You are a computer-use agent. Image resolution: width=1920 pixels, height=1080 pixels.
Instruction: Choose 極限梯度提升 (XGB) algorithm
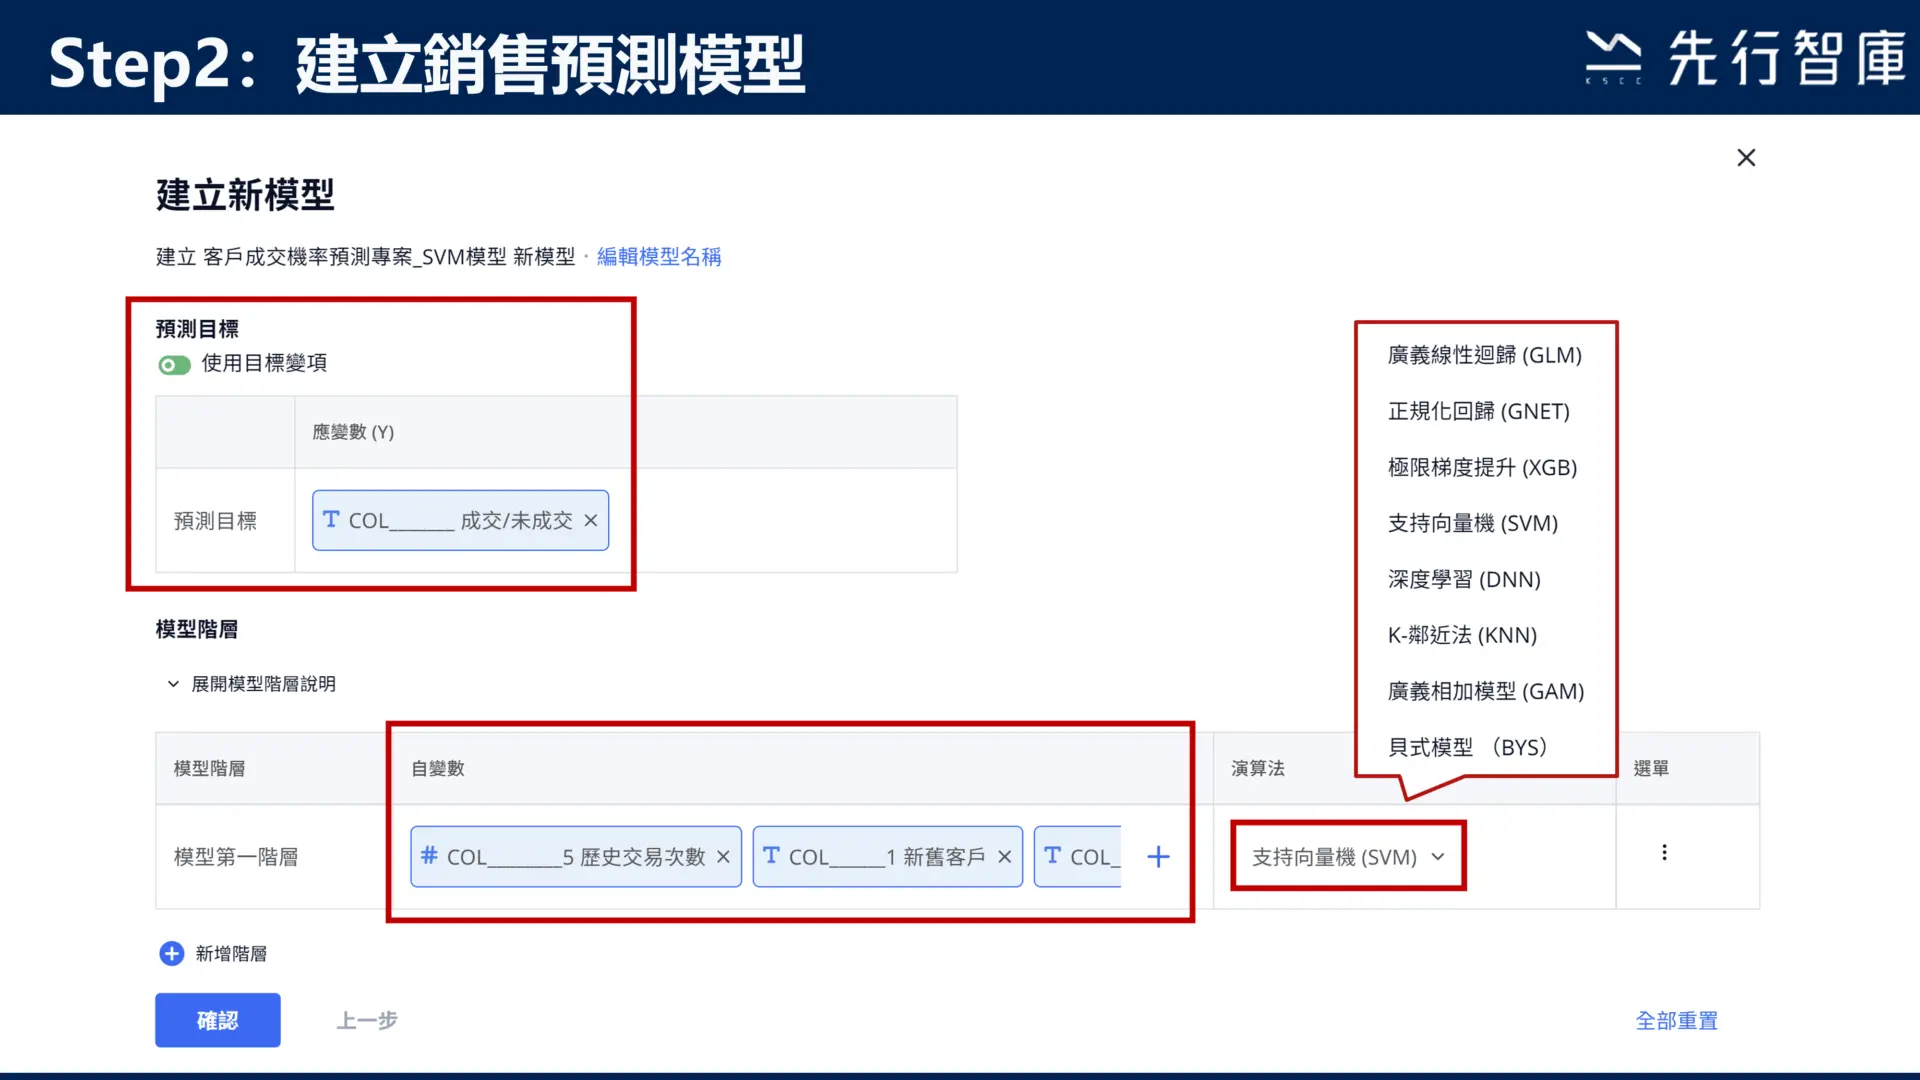[x=1483, y=467]
